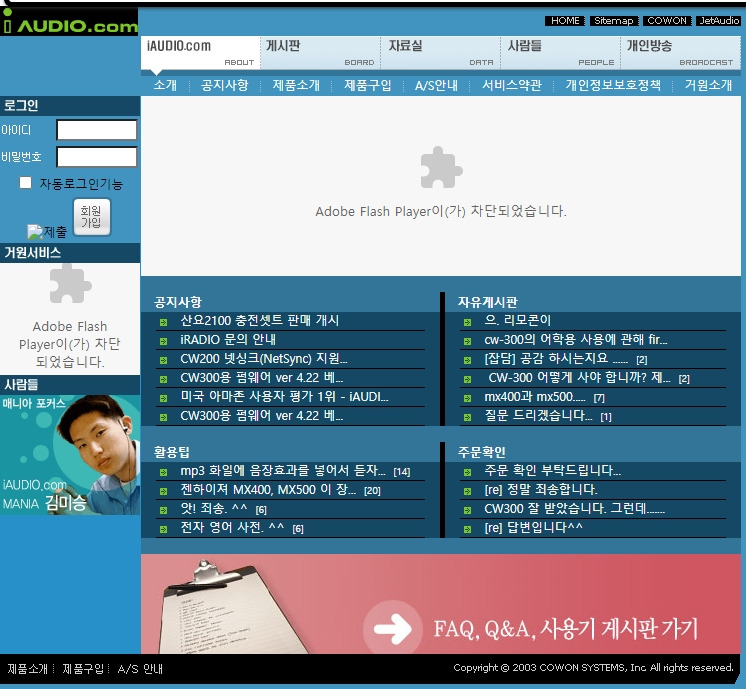Open the 주문확인 section heading
Image resolution: width=746 pixels, height=689 pixels.
tap(481, 452)
